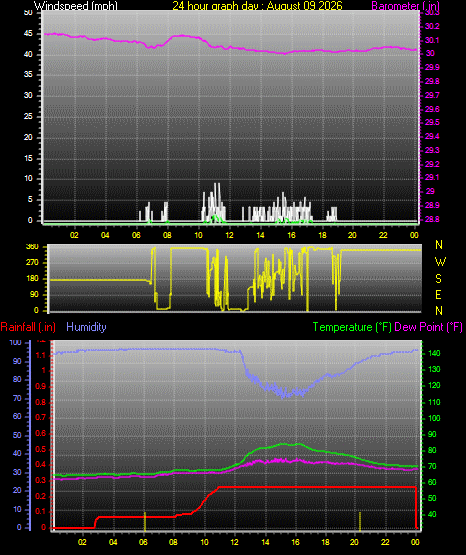The width and height of the screenshot is (466, 555).
Task: Click the red rainfall plateau line
Action: (x=317, y=487)
